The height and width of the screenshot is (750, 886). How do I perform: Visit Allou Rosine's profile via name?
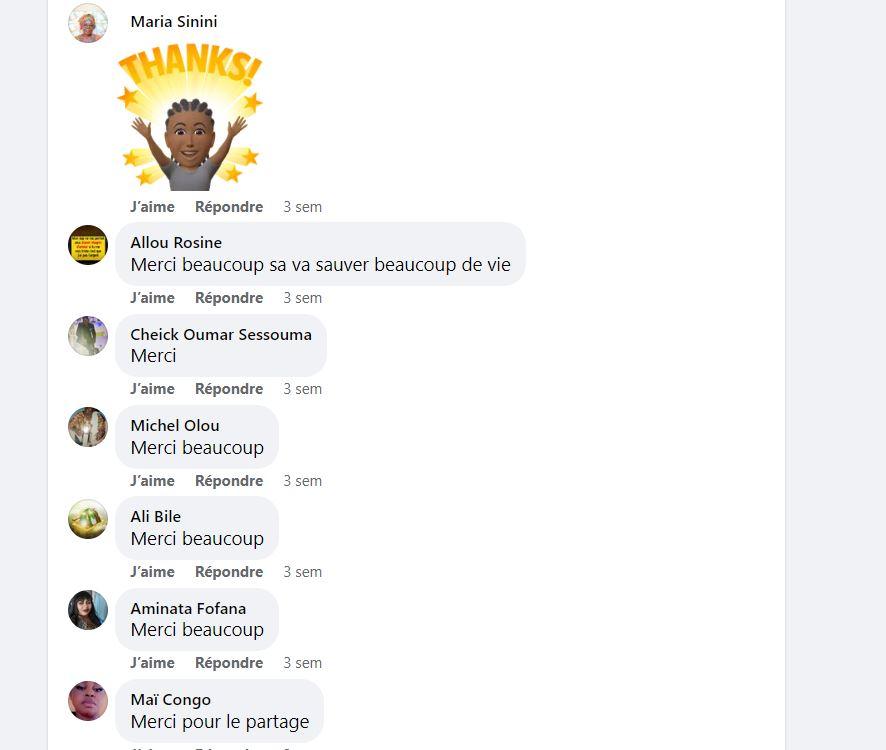(176, 242)
